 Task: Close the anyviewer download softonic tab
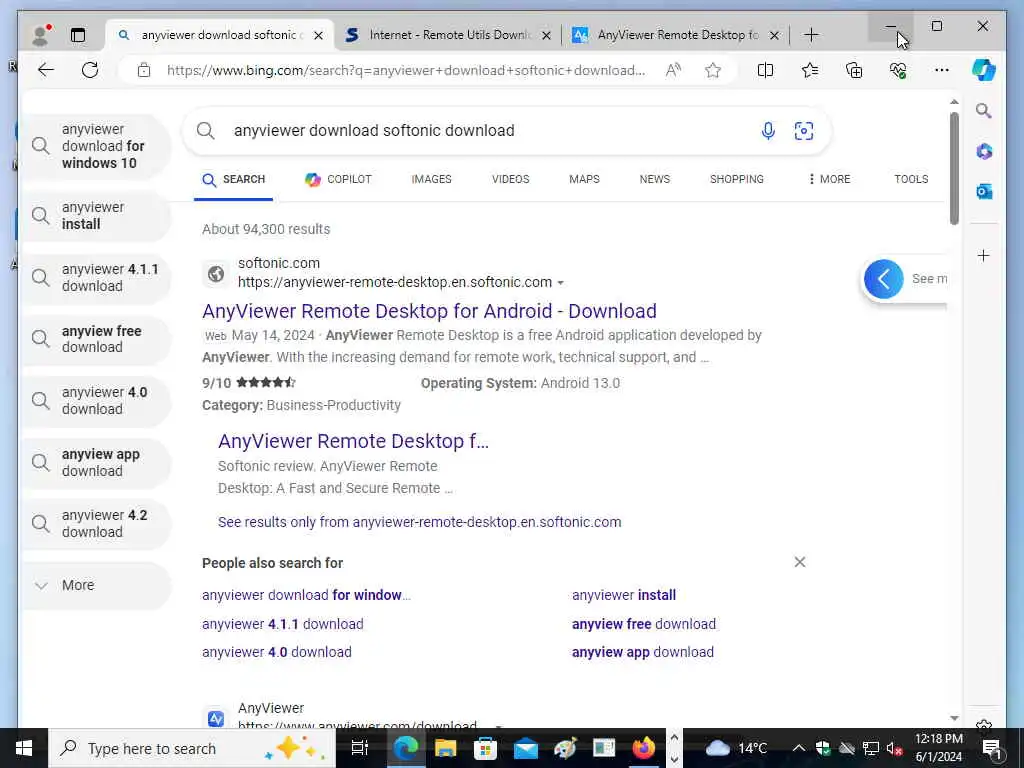pos(318,35)
